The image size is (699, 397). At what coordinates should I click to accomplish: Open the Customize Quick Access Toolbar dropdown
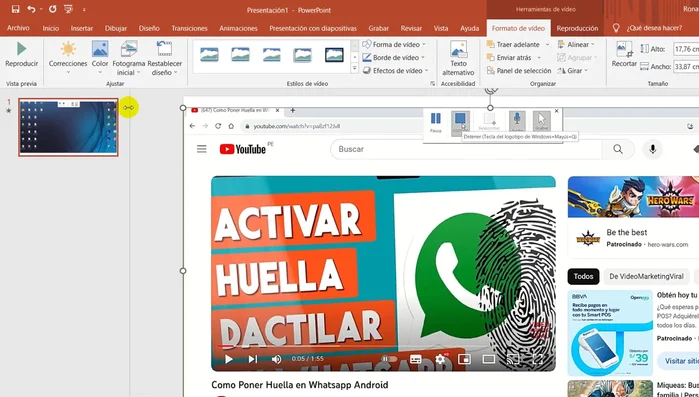pyautogui.click(x=84, y=9)
